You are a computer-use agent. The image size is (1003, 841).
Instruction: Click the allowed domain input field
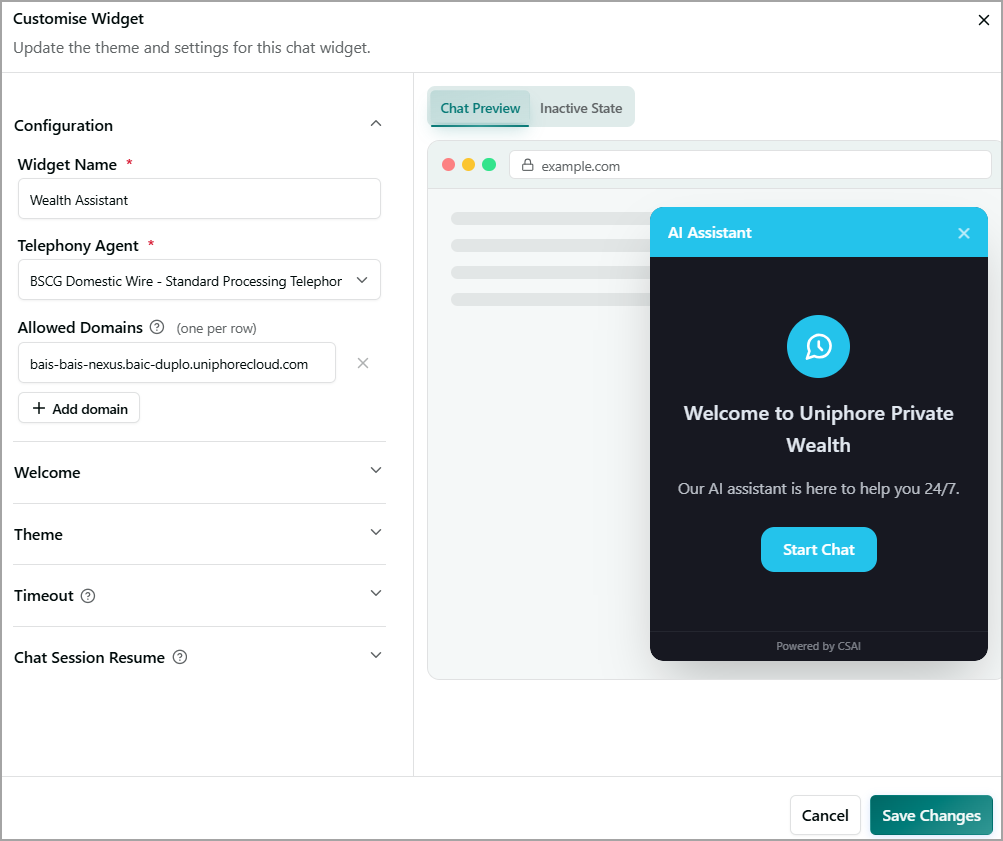[x=177, y=363]
